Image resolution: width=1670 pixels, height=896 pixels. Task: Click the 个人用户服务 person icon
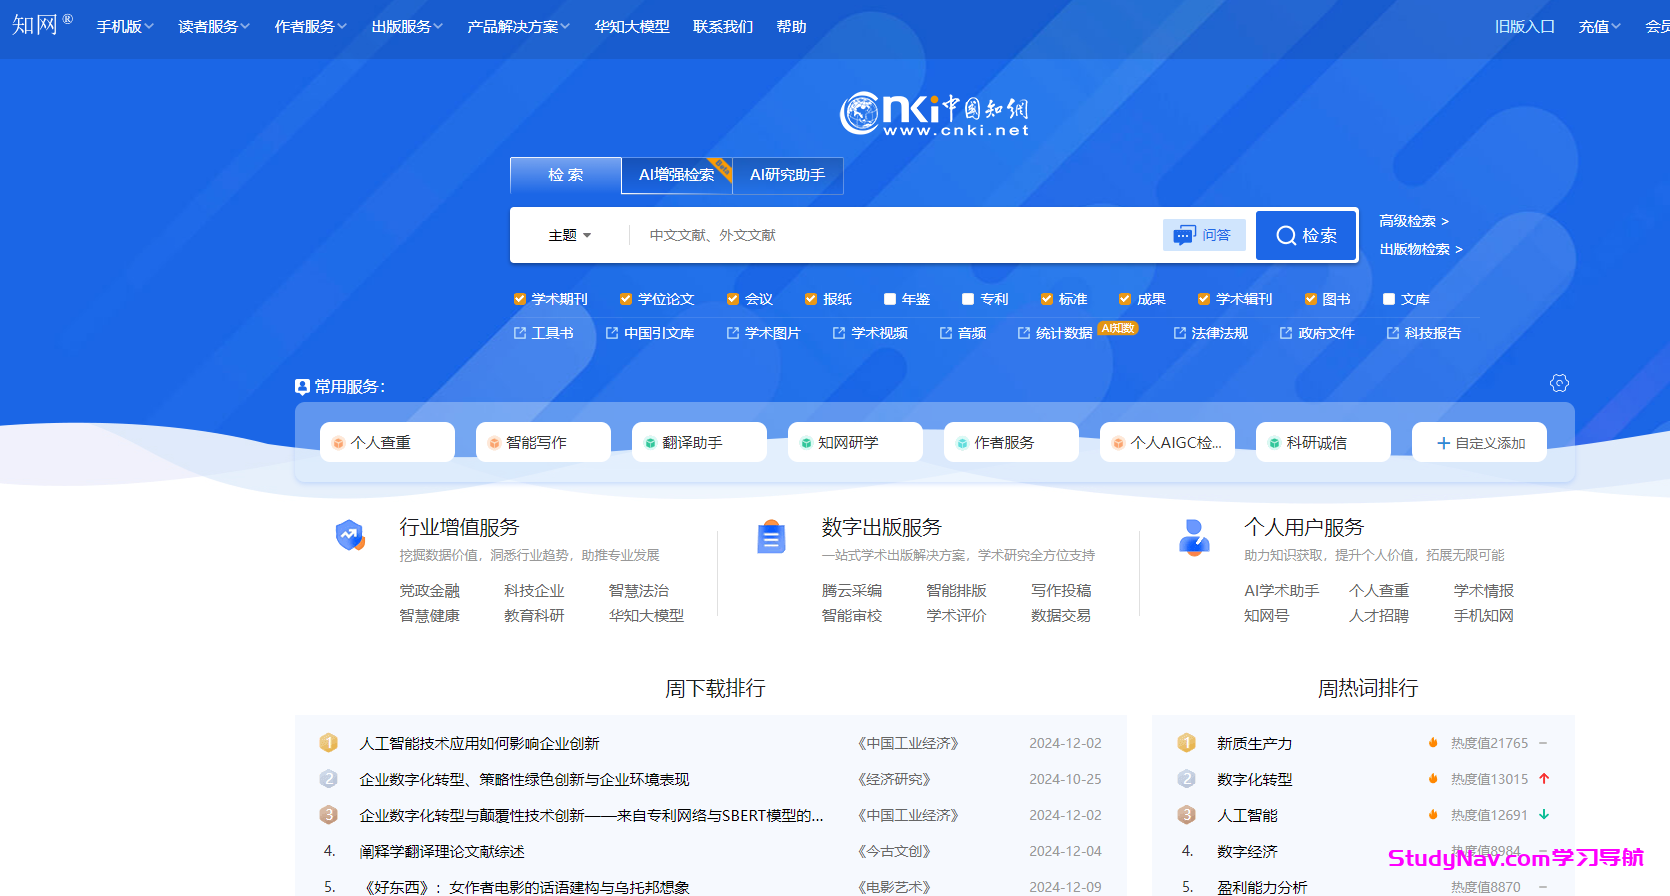click(x=1194, y=537)
